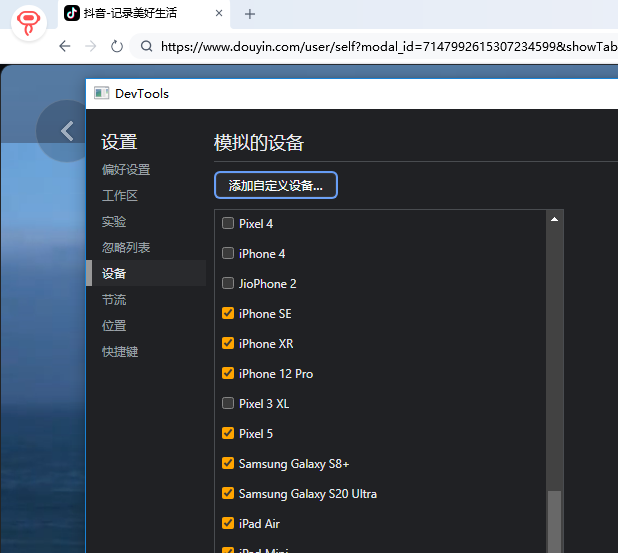Enable the iPhone 4 checkbox
618x553 pixels.
click(228, 253)
